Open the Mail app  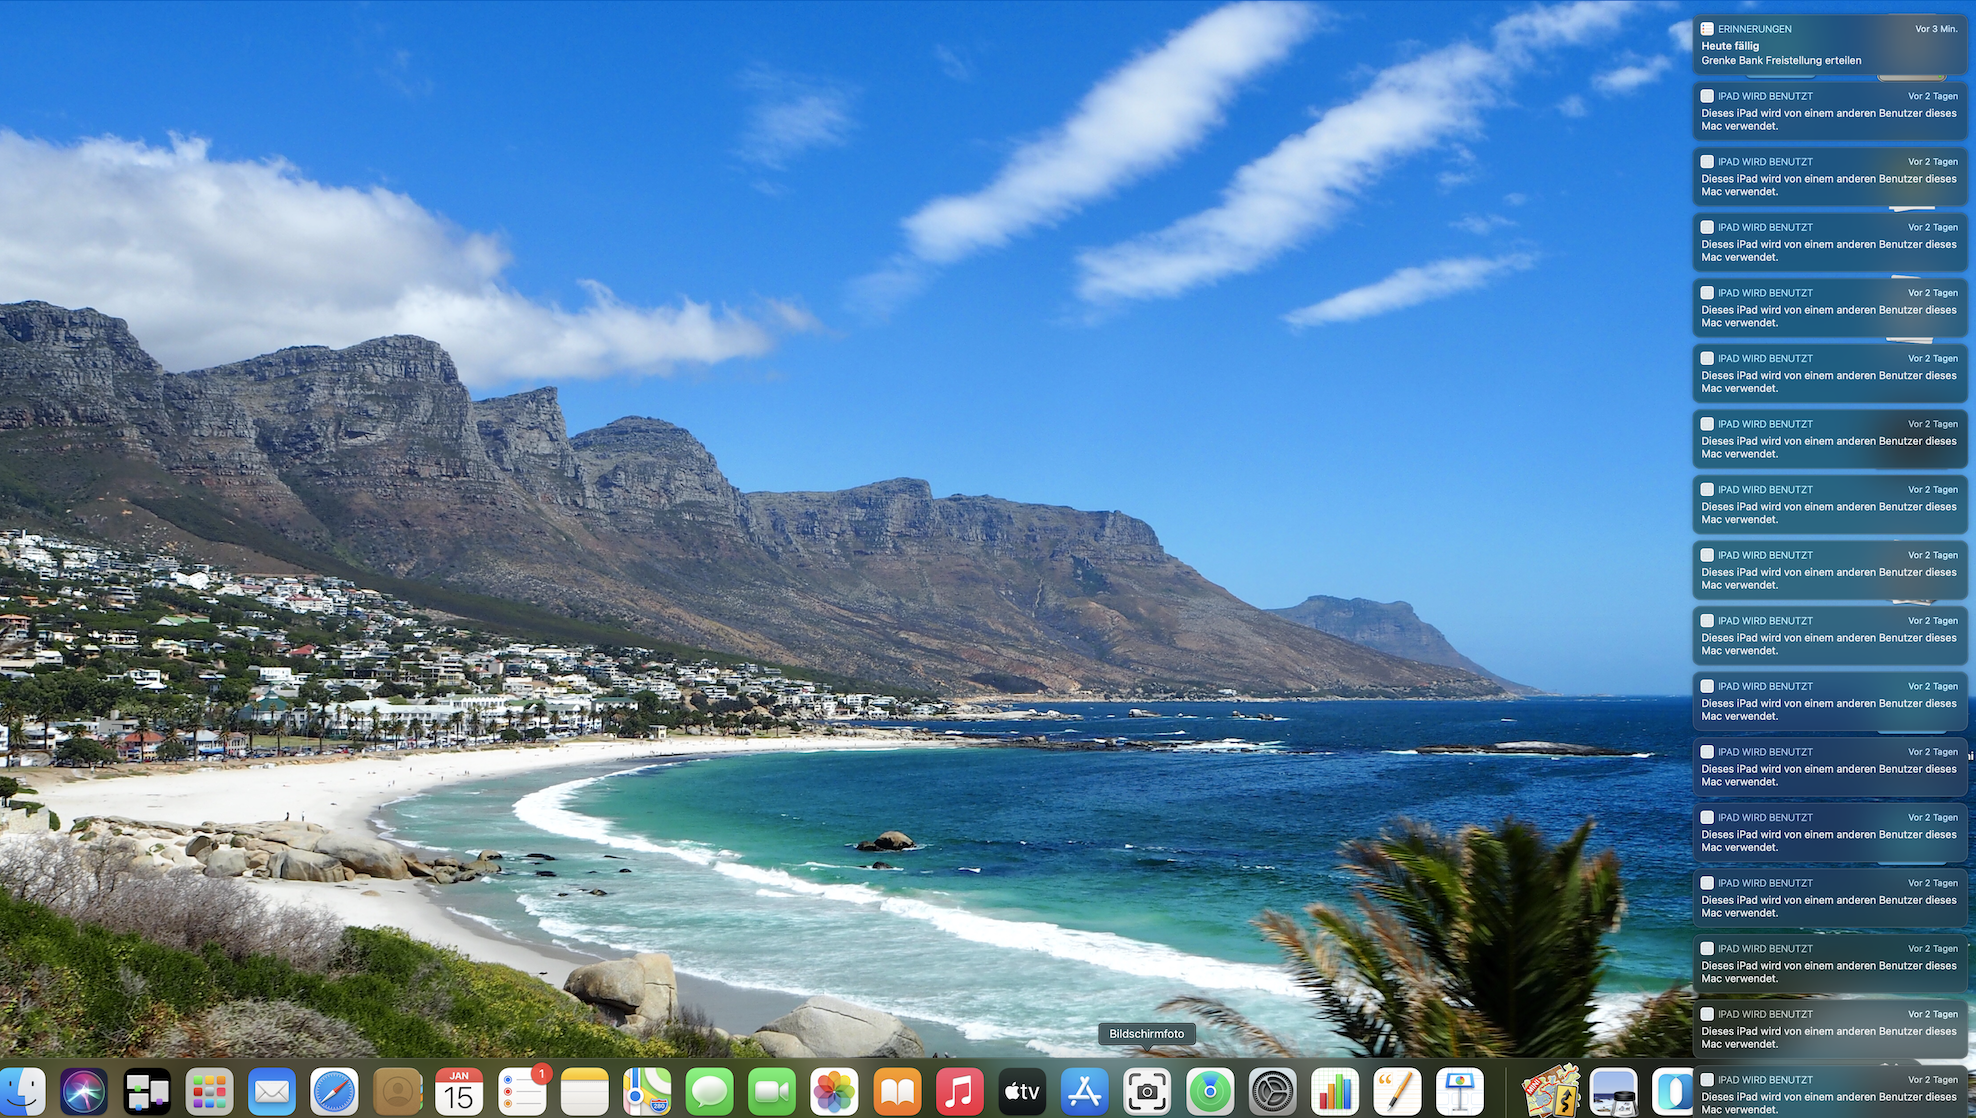tap(272, 1091)
